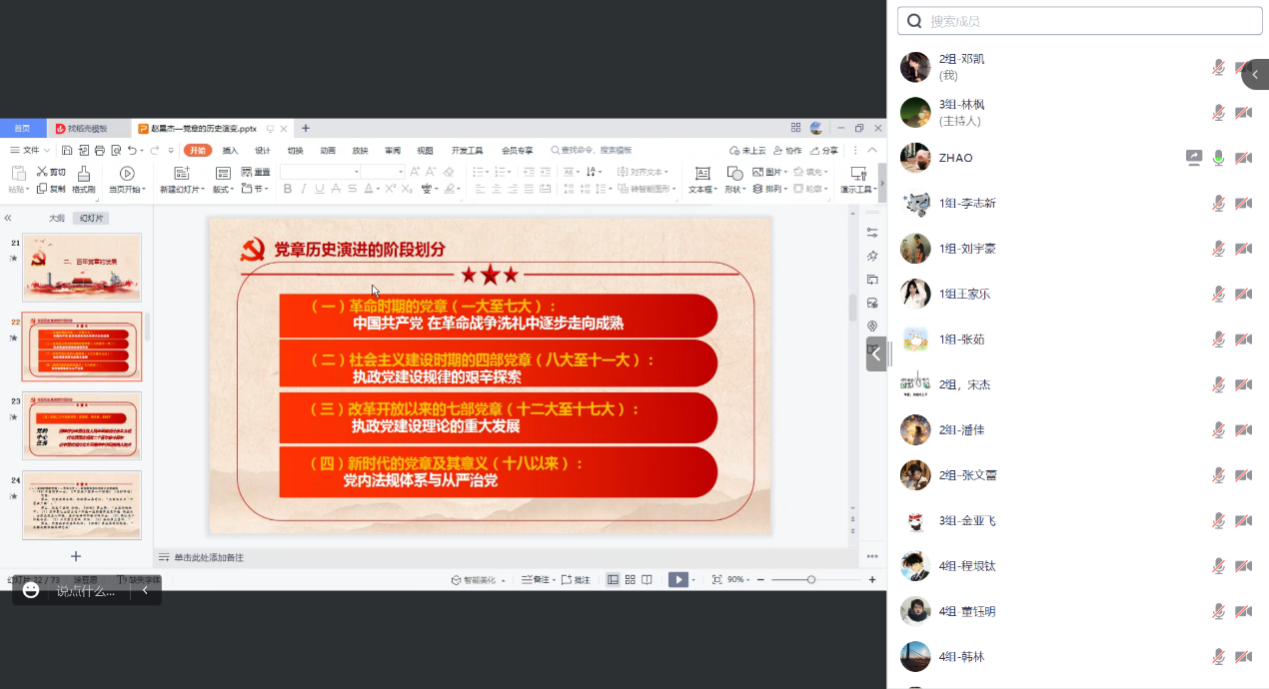This screenshot has height=689, width=1269.
Task: Switch to slide sorter grid view icon
Action: coord(630,579)
